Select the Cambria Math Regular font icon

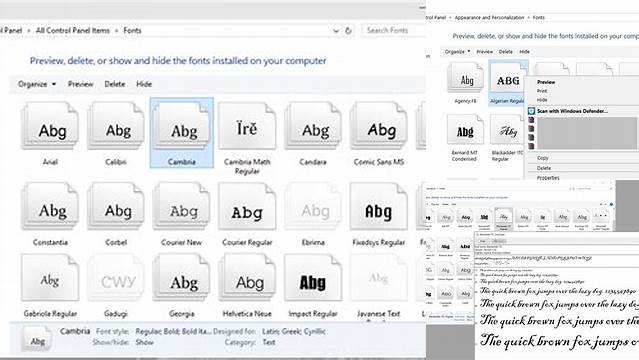click(247, 126)
